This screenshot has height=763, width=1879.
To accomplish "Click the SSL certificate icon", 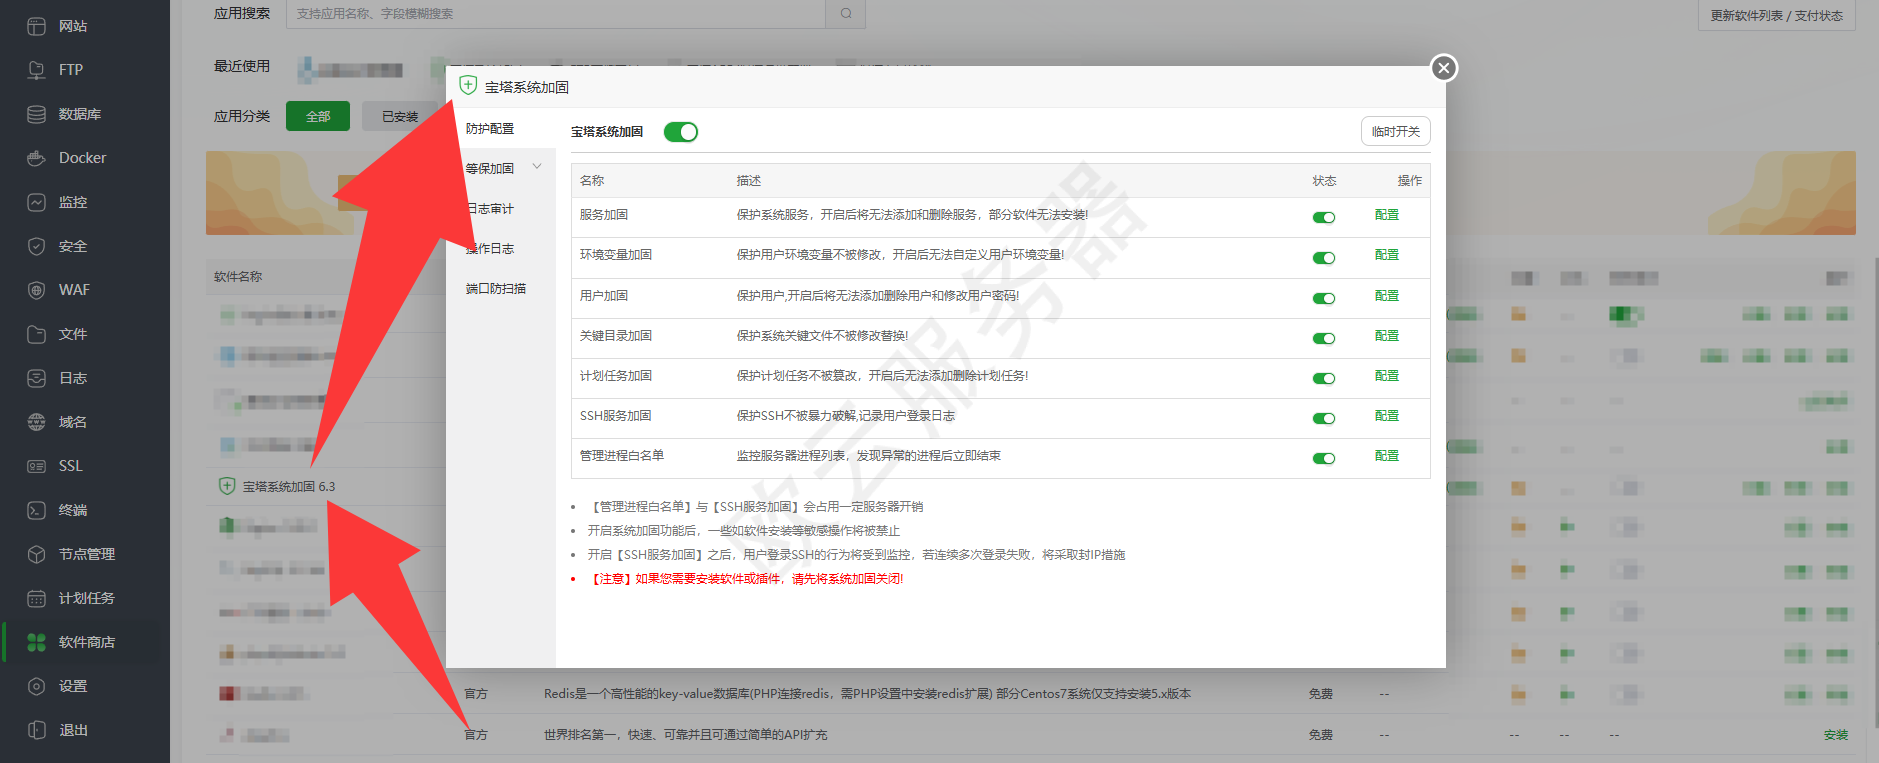I will click(x=36, y=466).
